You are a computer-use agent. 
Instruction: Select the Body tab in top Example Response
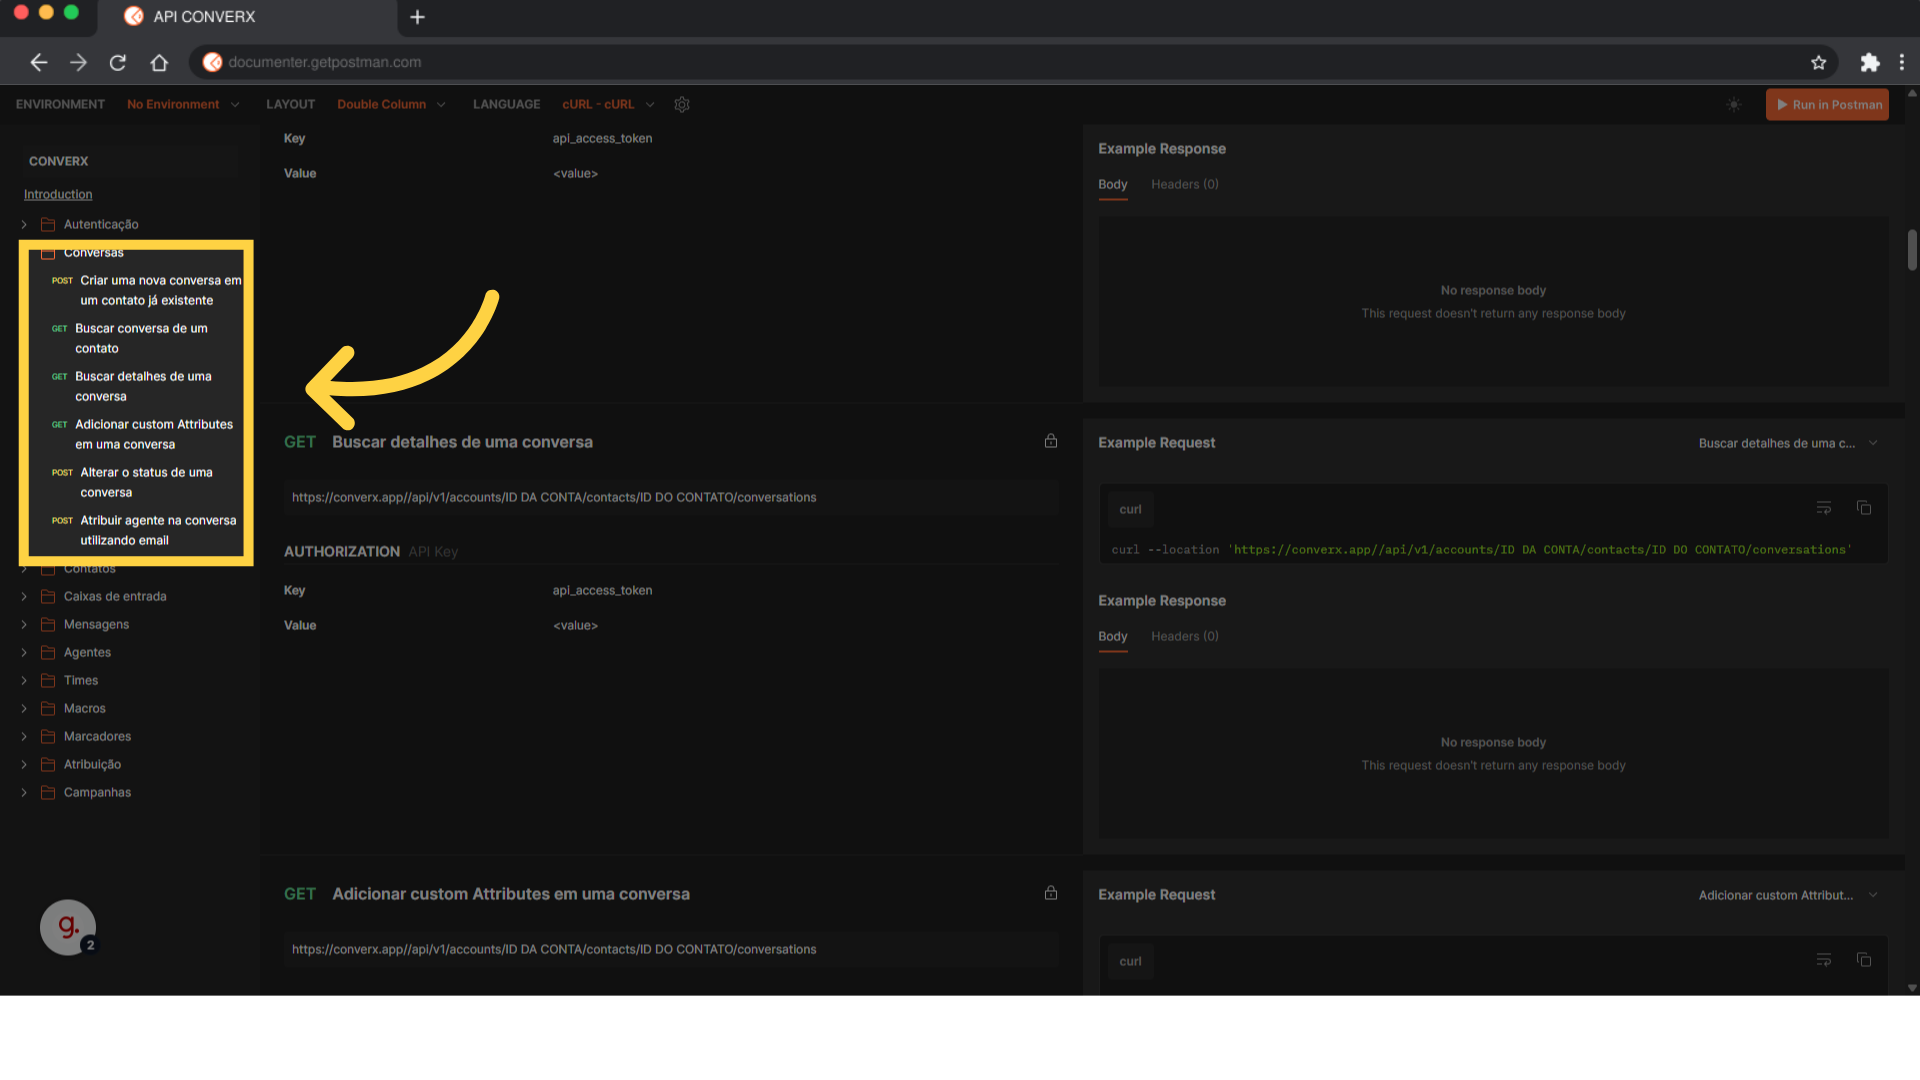pyautogui.click(x=1112, y=185)
